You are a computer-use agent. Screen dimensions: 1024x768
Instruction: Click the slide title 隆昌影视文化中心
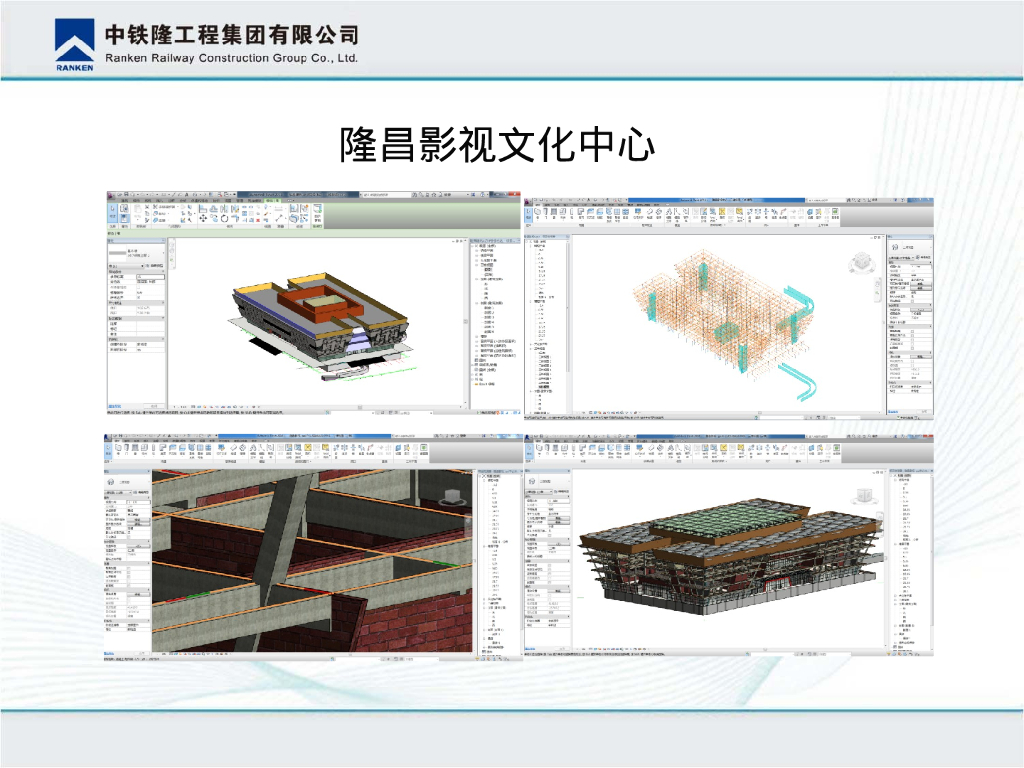[x=497, y=144]
